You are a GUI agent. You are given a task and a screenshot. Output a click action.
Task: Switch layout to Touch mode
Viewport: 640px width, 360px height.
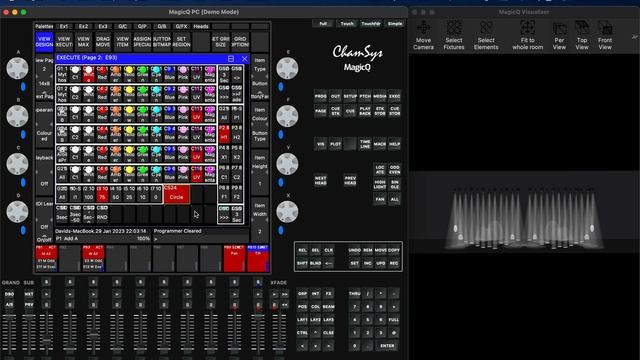(347, 24)
